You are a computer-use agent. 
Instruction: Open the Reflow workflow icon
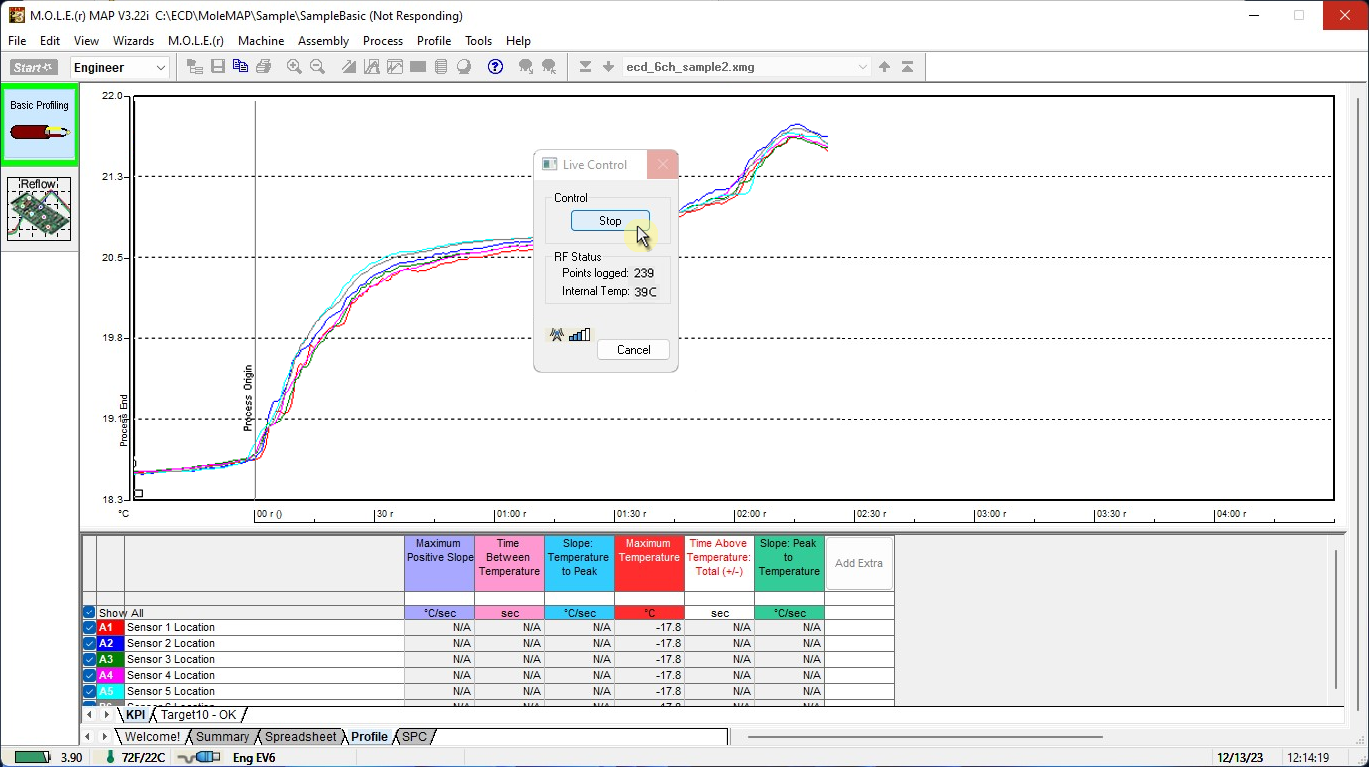(x=39, y=209)
